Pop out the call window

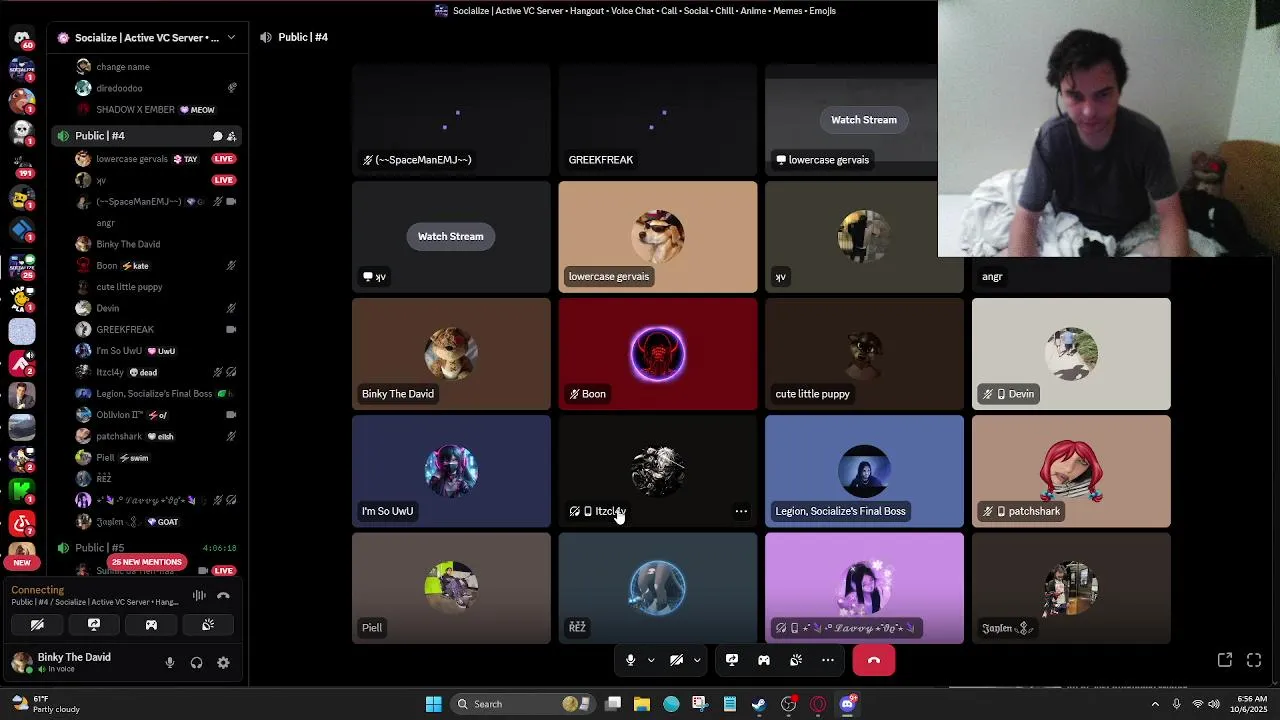(x=1225, y=660)
